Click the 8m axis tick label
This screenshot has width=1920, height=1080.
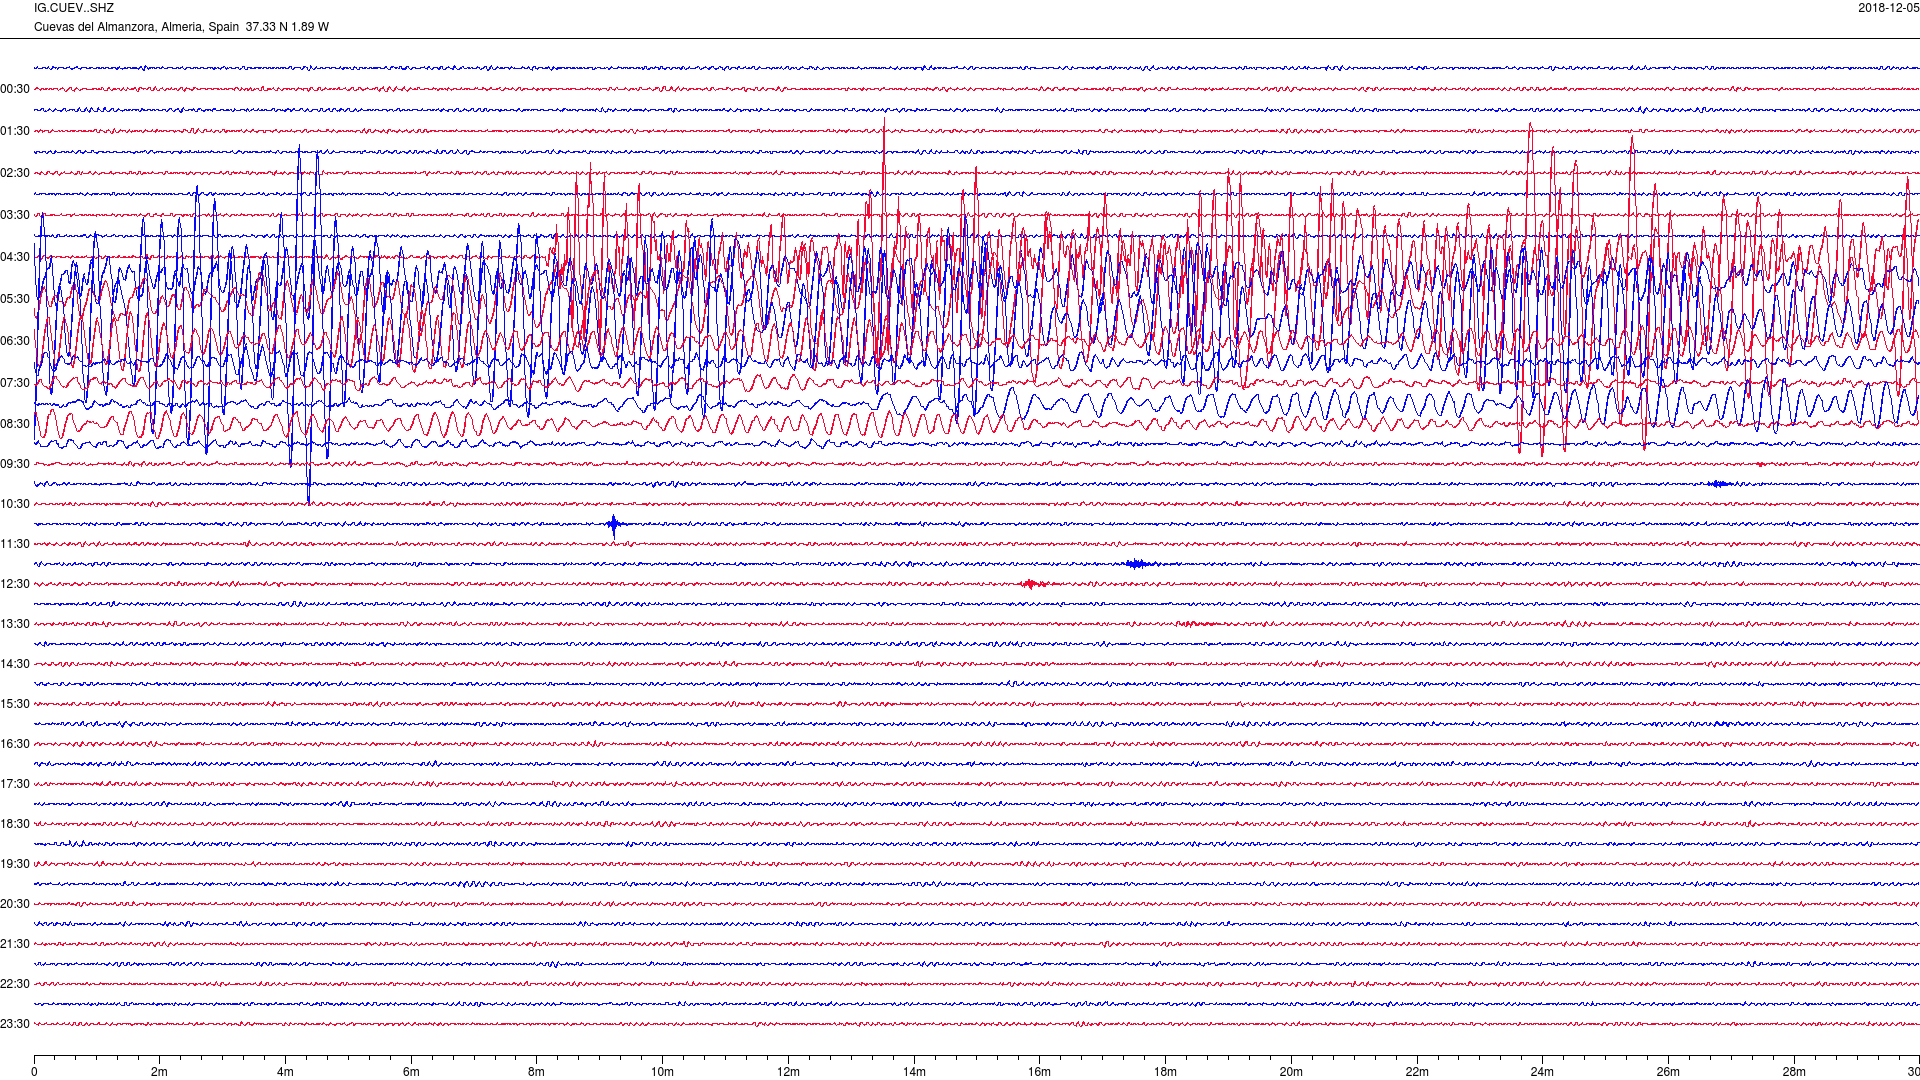point(536,1072)
